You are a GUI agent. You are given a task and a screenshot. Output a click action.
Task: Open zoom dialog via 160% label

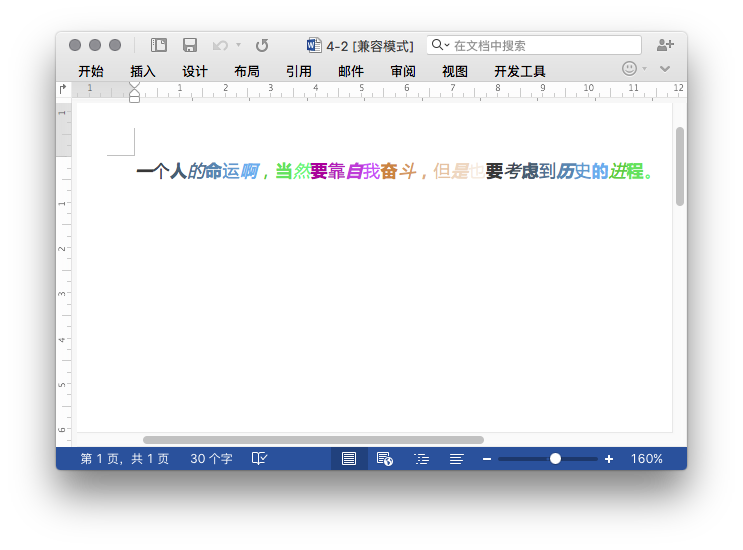[x=646, y=459]
